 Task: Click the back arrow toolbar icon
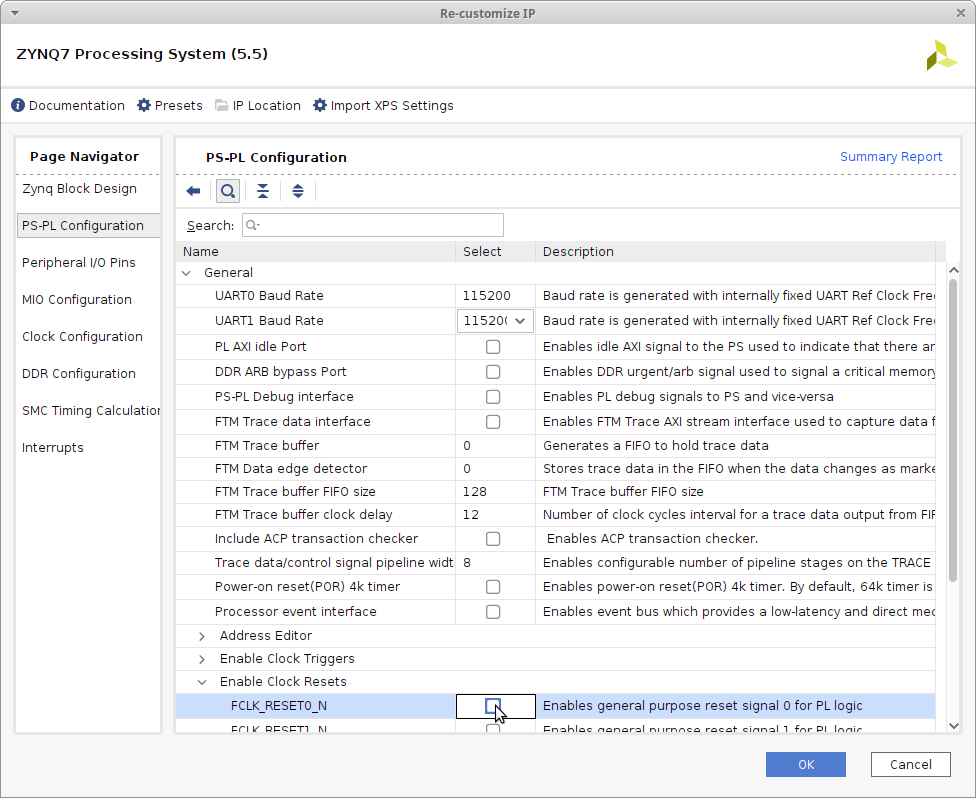pyautogui.click(x=194, y=191)
